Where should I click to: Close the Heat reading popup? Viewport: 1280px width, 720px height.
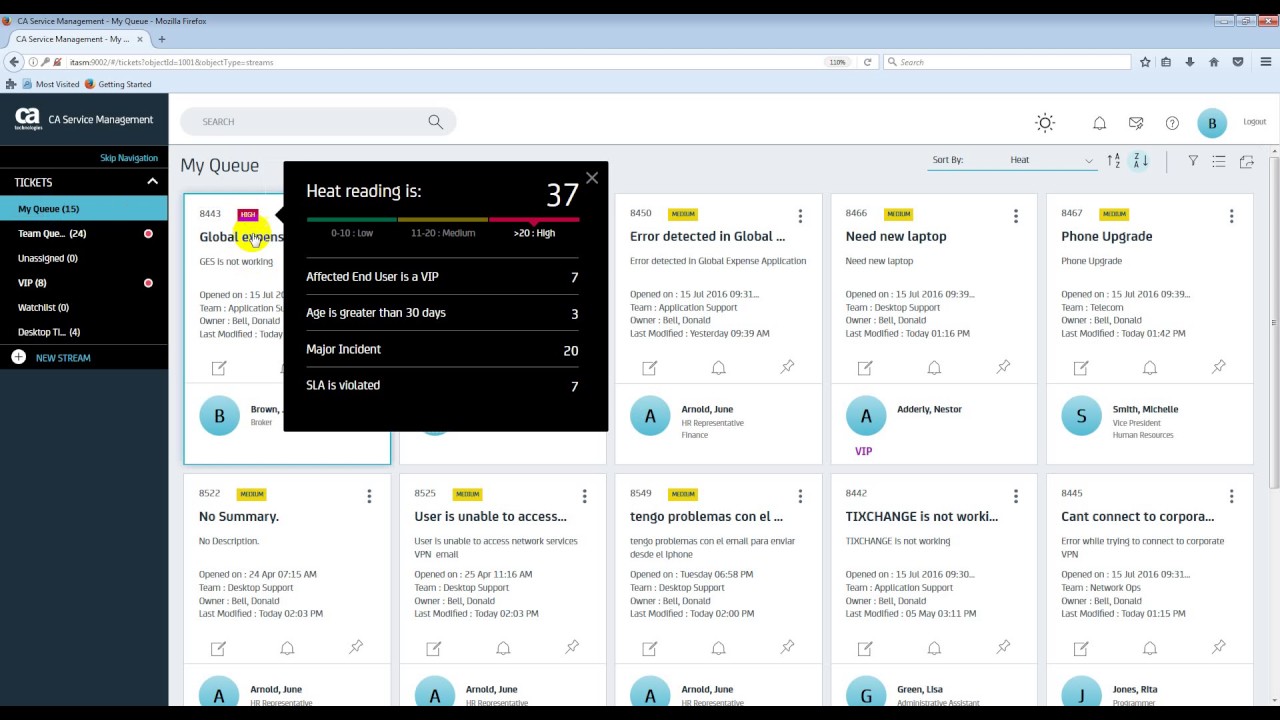[592, 178]
